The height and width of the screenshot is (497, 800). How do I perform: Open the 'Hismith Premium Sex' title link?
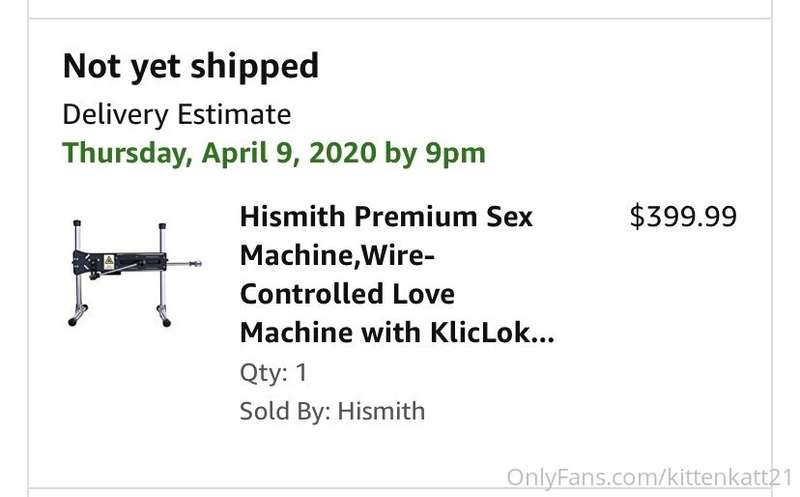click(x=386, y=217)
